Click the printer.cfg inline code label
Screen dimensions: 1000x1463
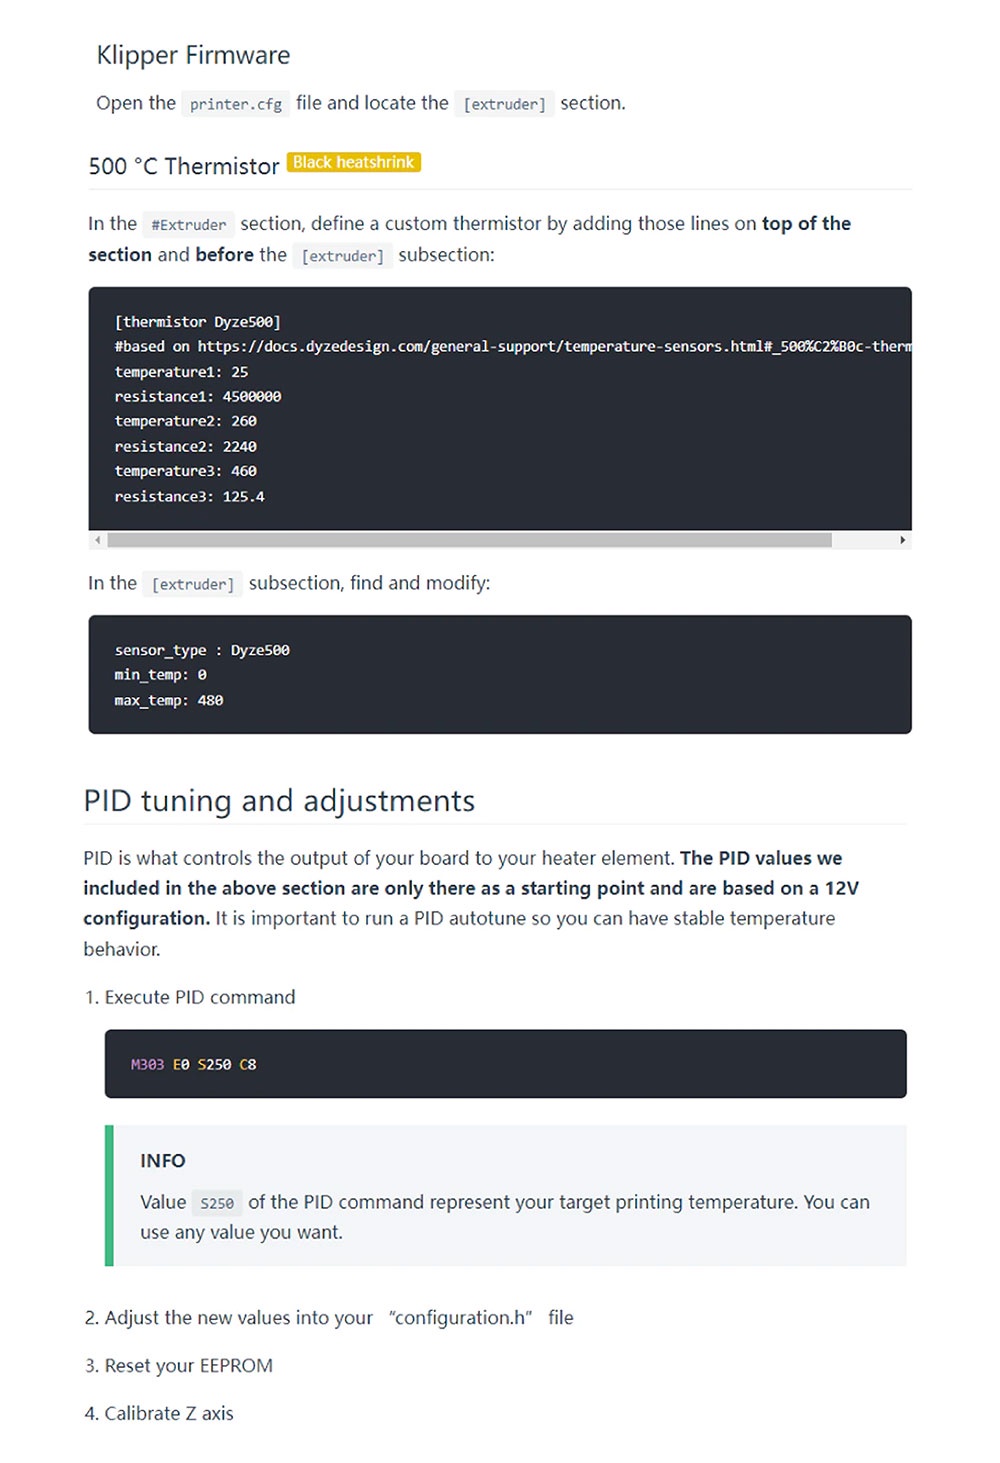click(236, 104)
